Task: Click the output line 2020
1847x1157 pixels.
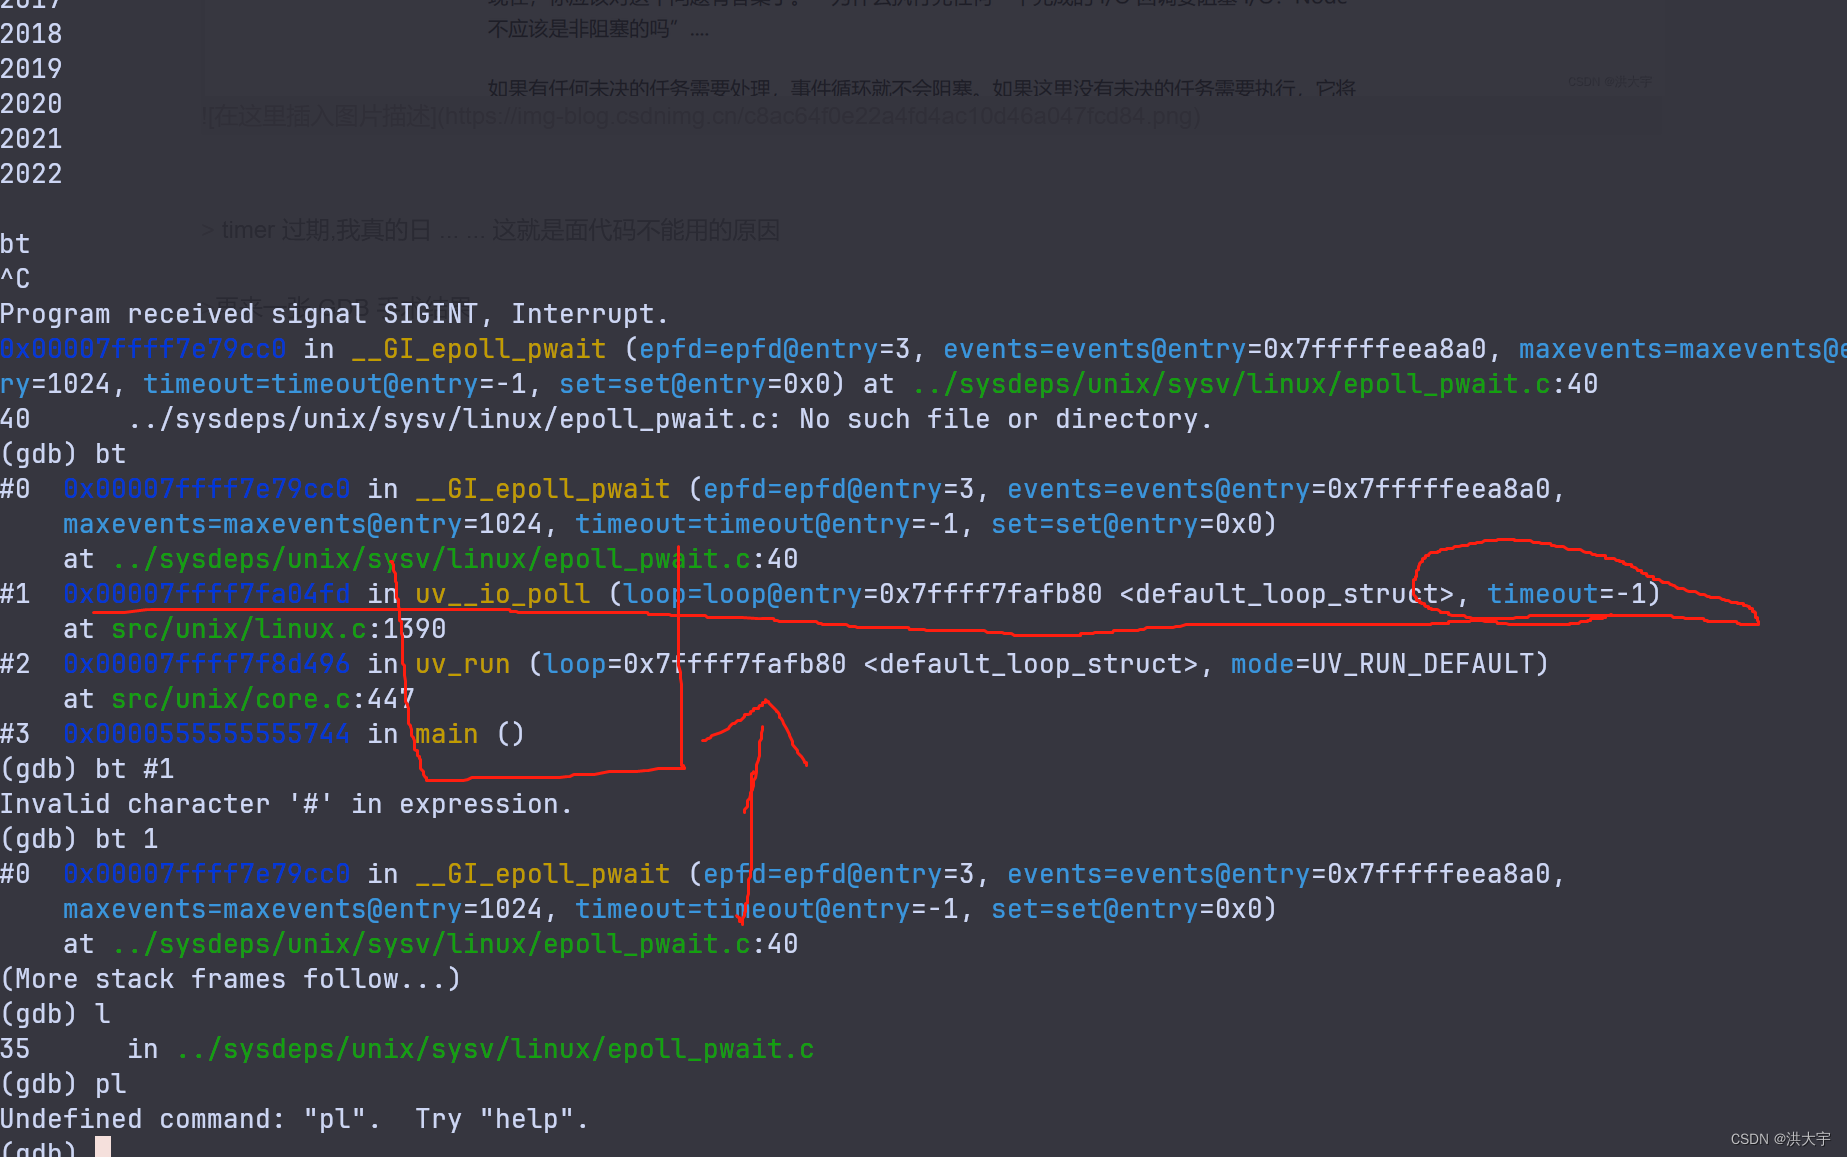Action: click(x=31, y=104)
